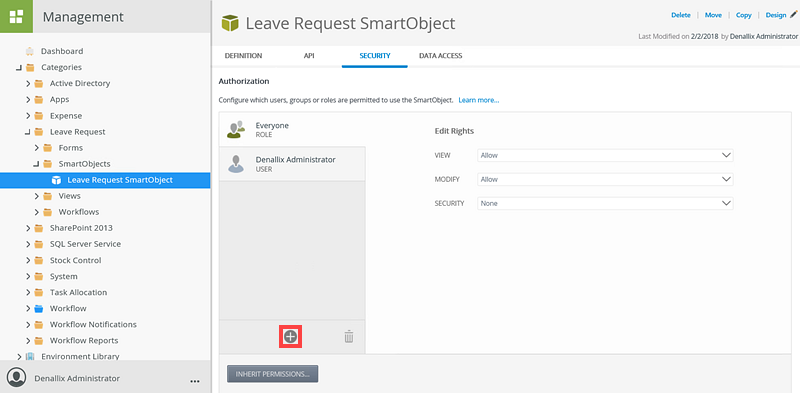
Task: Click the Denallix Administrator user avatar in list
Action: pos(236,164)
